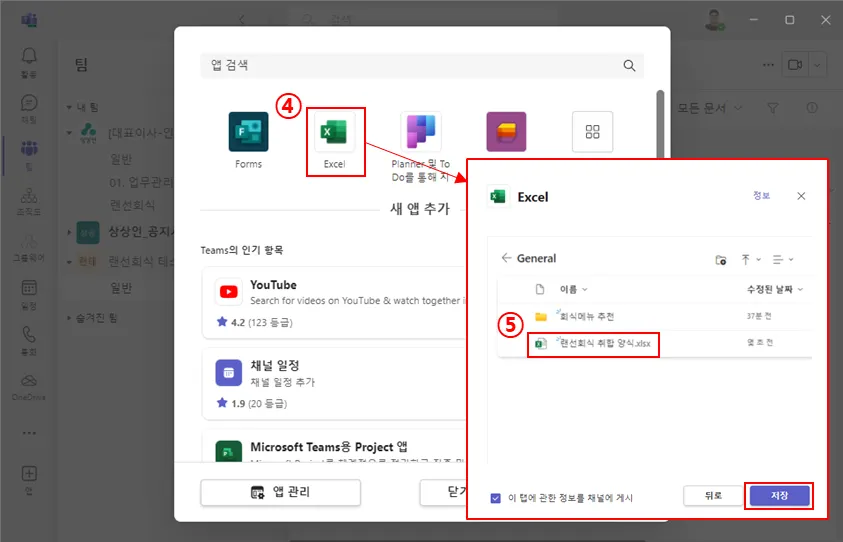Viewport: 843px width, 542px height.
Task: Open the purple stacked-layers app icon
Action: (506, 132)
